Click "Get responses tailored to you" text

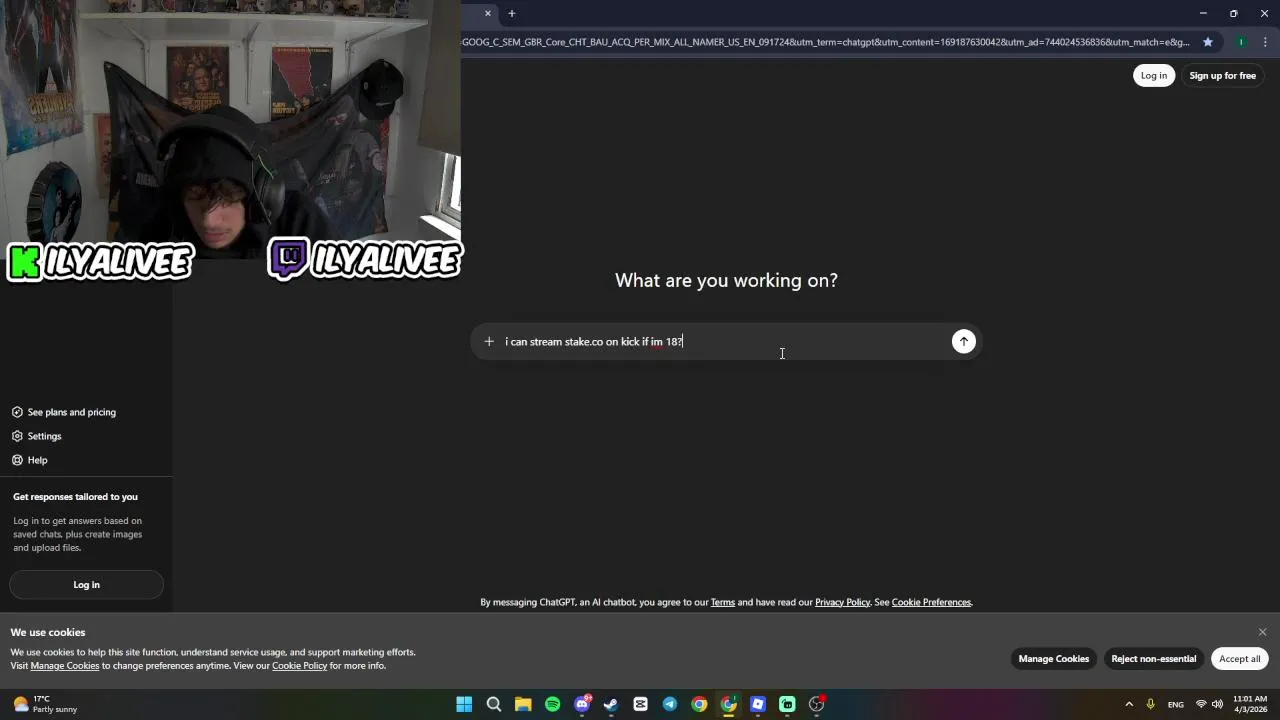click(75, 497)
